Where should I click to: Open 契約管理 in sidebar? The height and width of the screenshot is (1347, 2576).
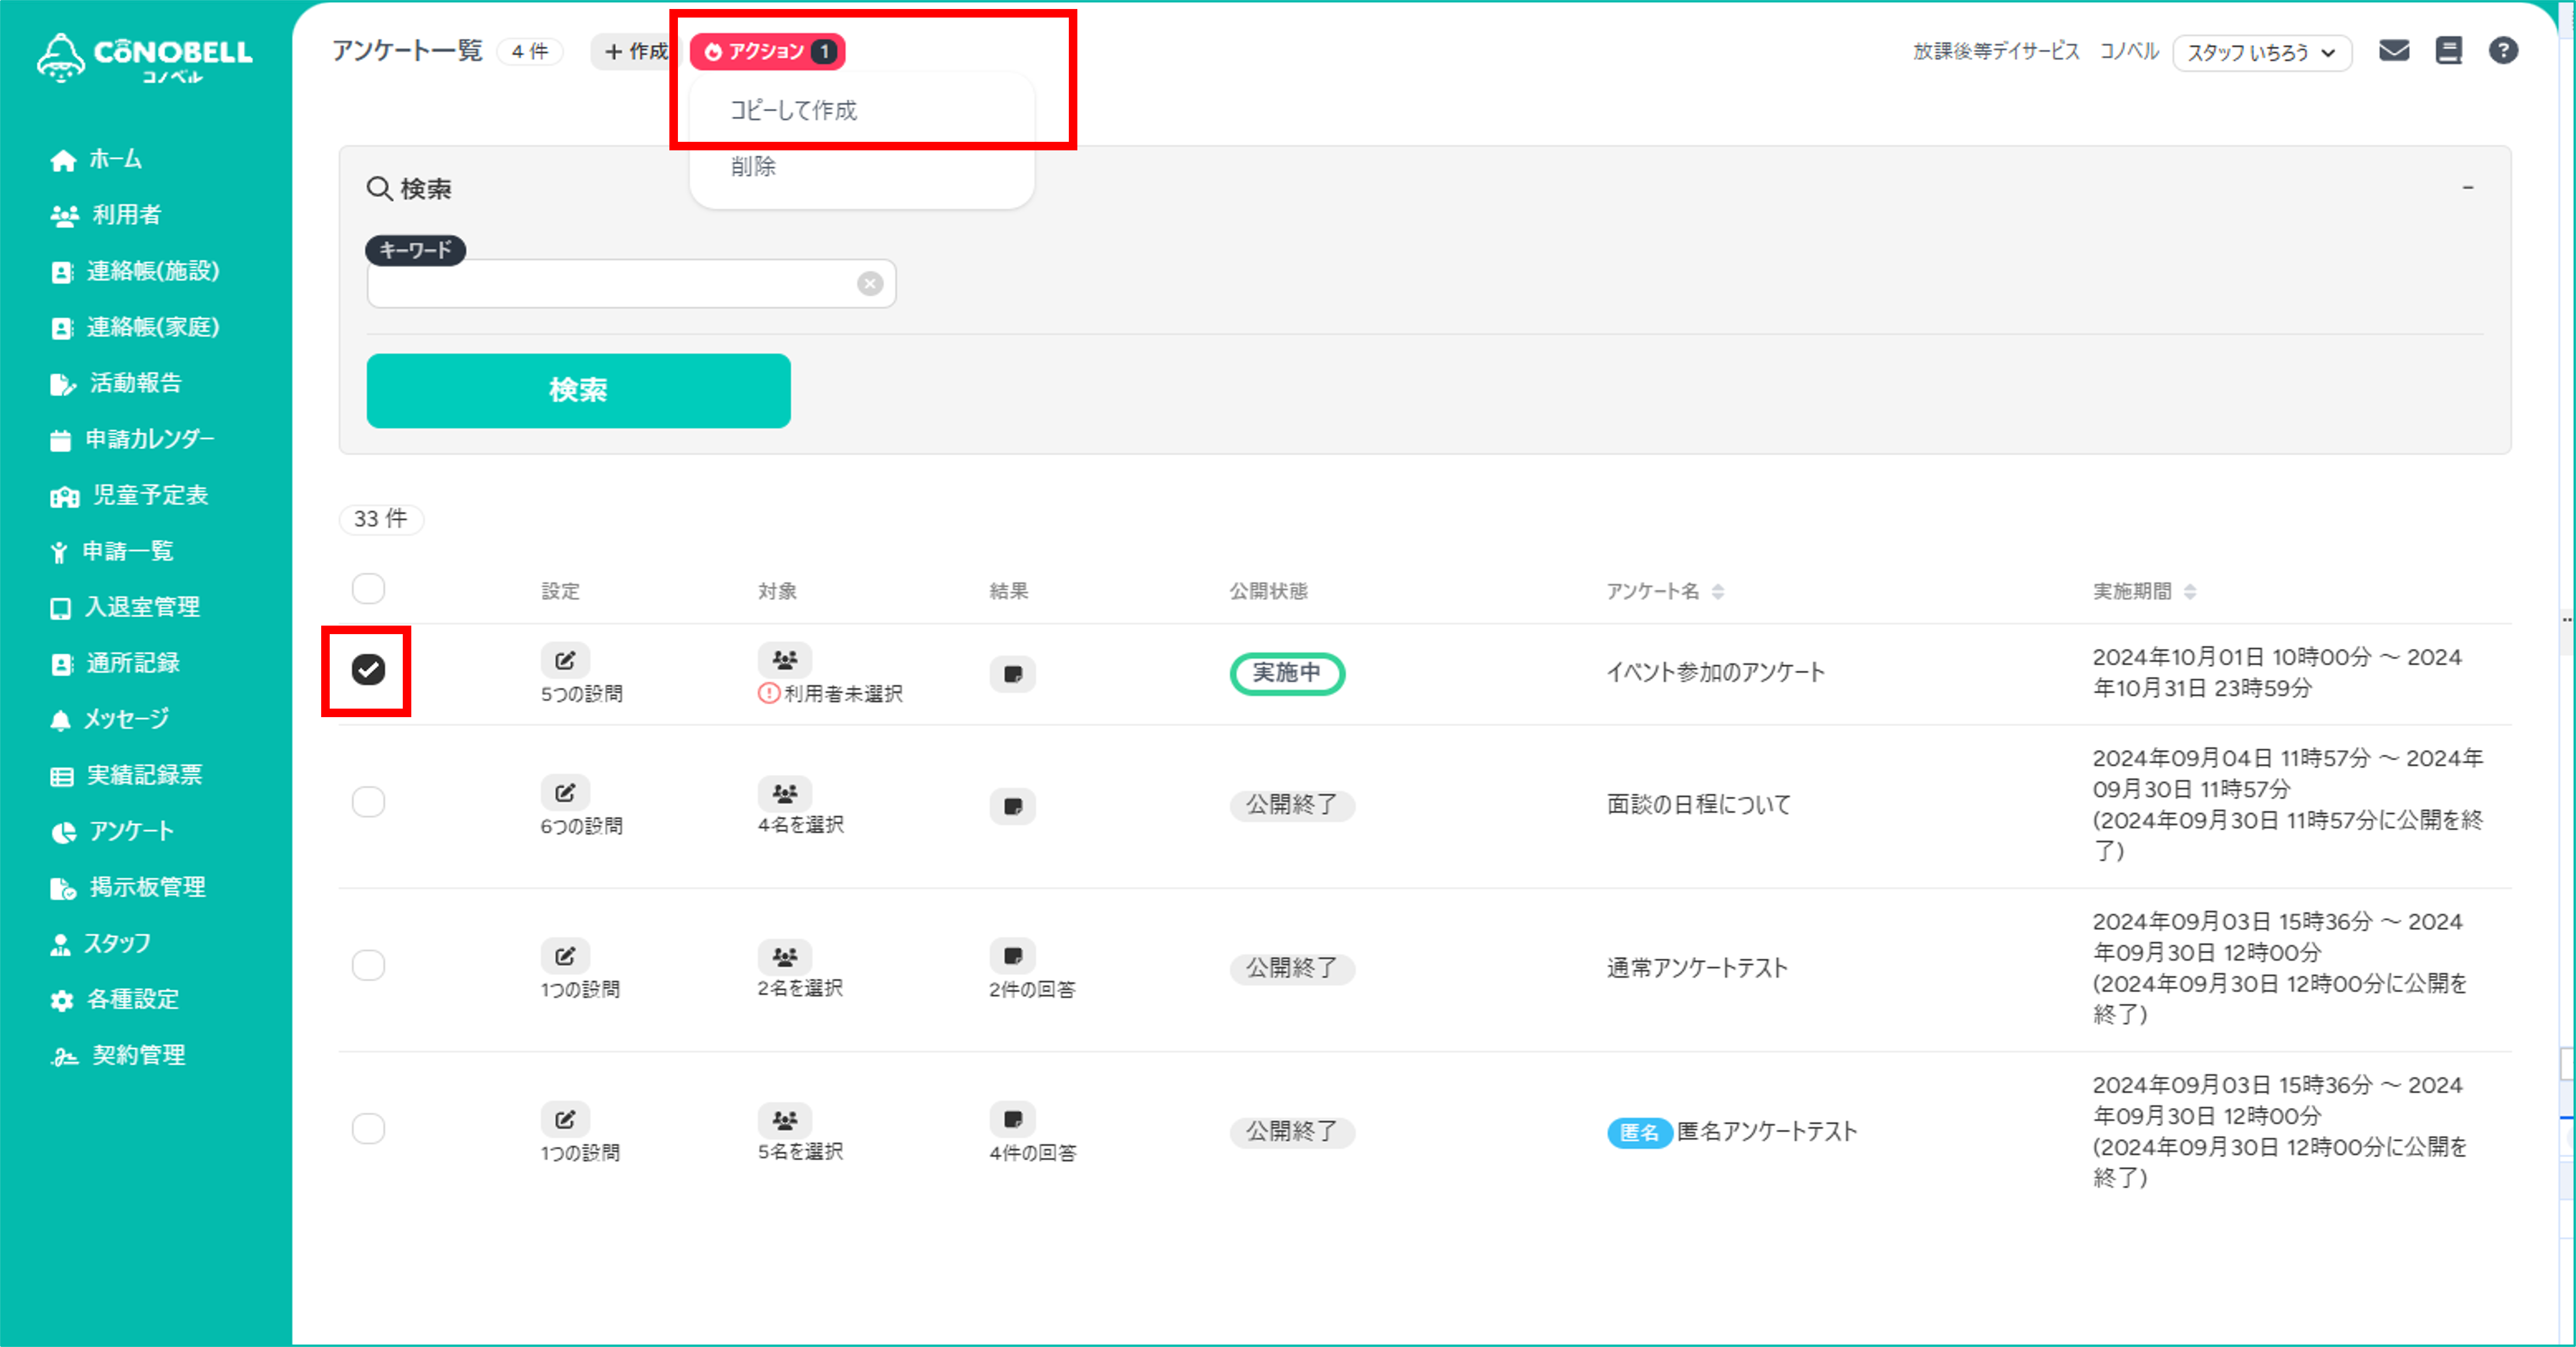pyautogui.click(x=118, y=1055)
